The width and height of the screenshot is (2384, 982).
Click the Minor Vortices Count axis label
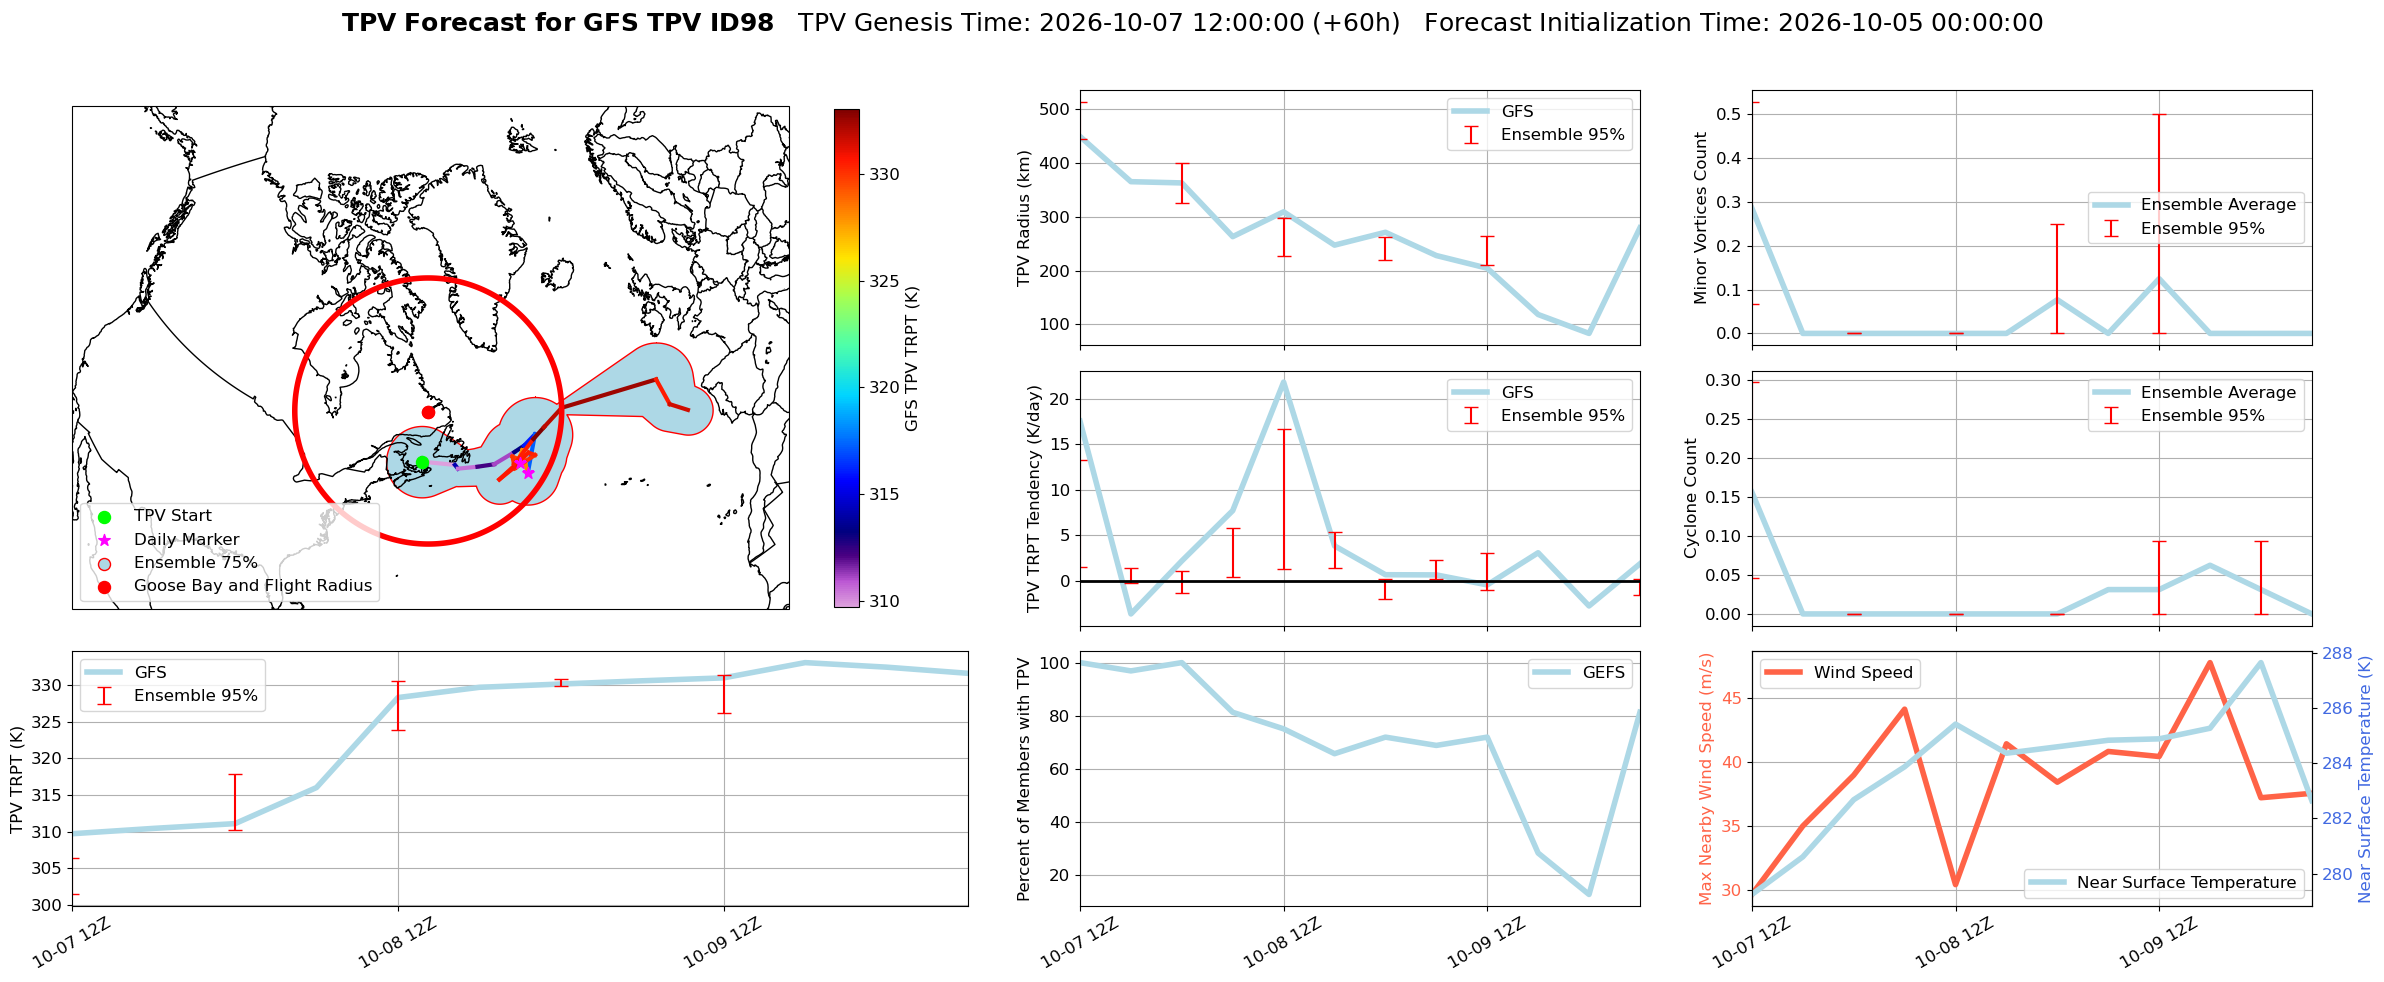click(x=1700, y=218)
